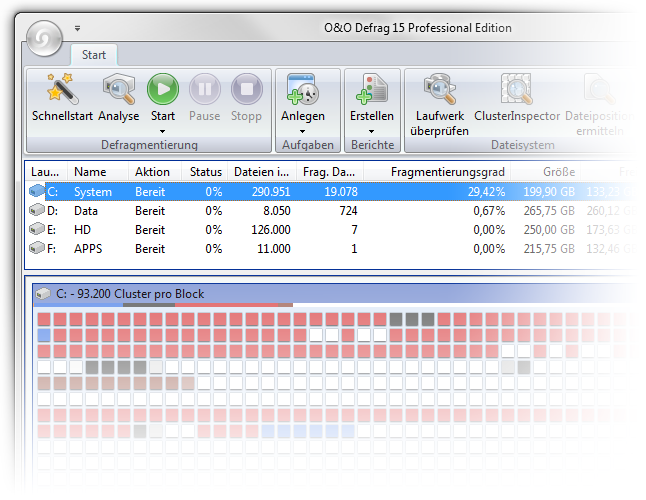Click the 215,75 GB size value
Image resolution: width=646 pixels, height=500 pixels.
pyautogui.click(x=549, y=249)
